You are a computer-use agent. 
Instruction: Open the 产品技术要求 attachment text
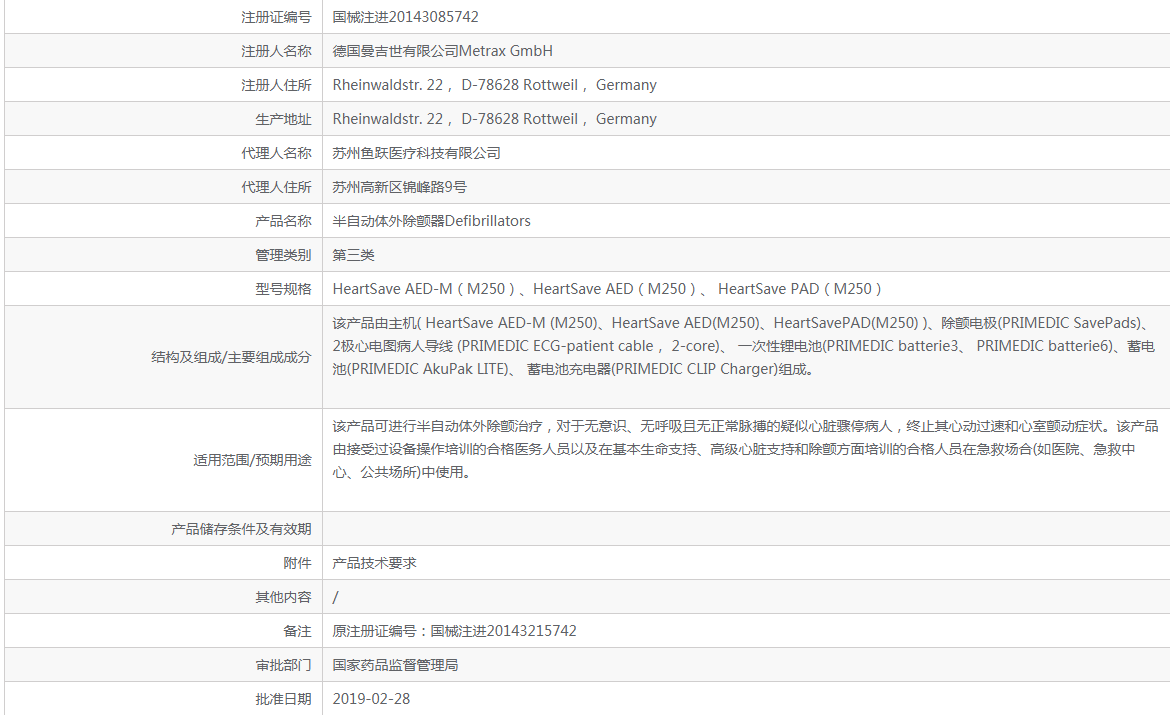[375, 563]
